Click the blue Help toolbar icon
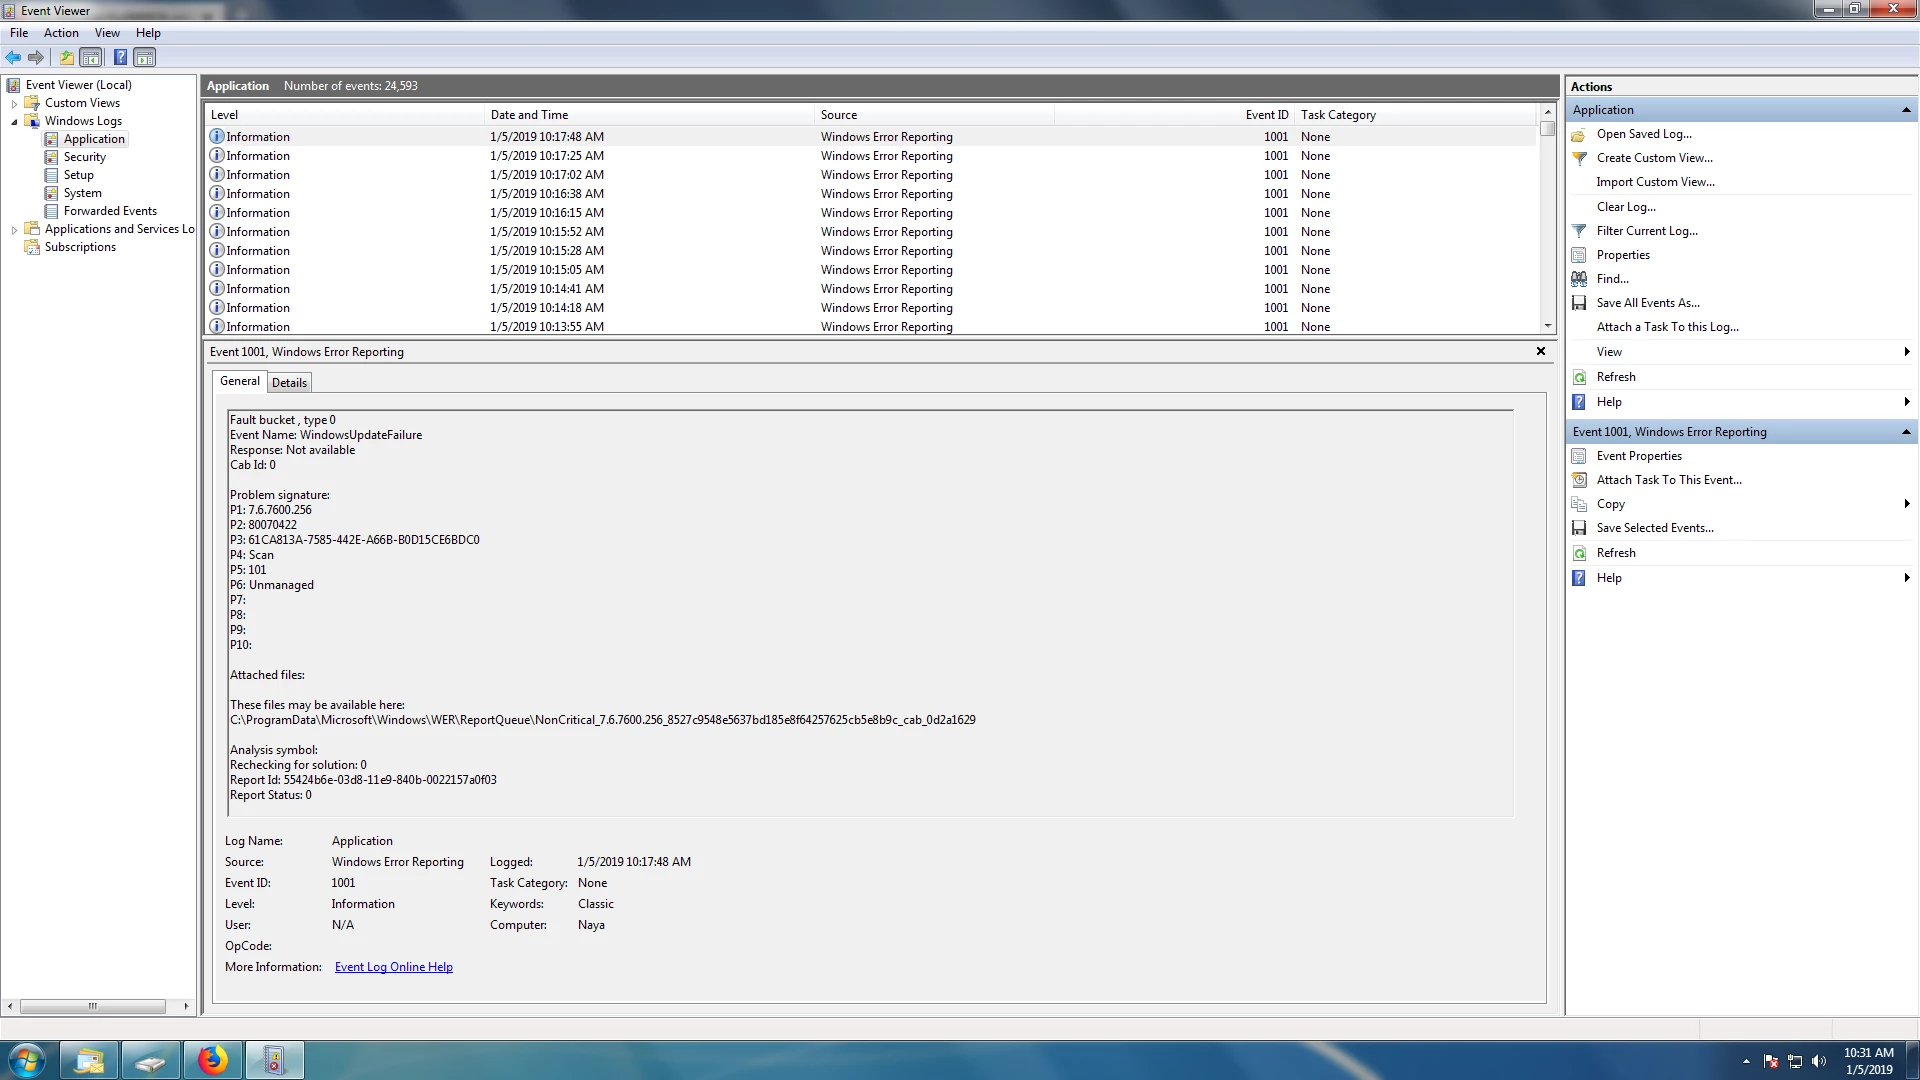The width and height of the screenshot is (1920, 1080). 120,58
